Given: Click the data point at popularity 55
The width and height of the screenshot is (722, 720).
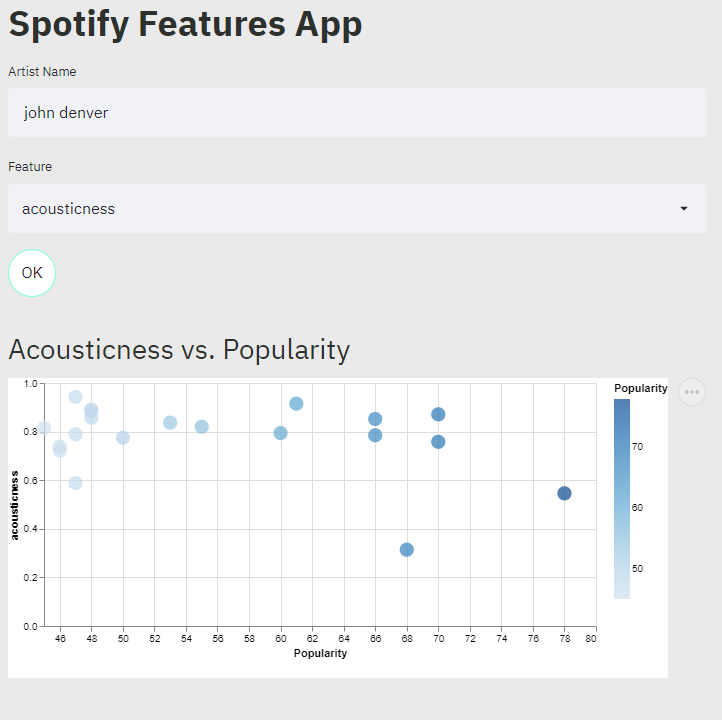Looking at the screenshot, I should pyautogui.click(x=202, y=426).
